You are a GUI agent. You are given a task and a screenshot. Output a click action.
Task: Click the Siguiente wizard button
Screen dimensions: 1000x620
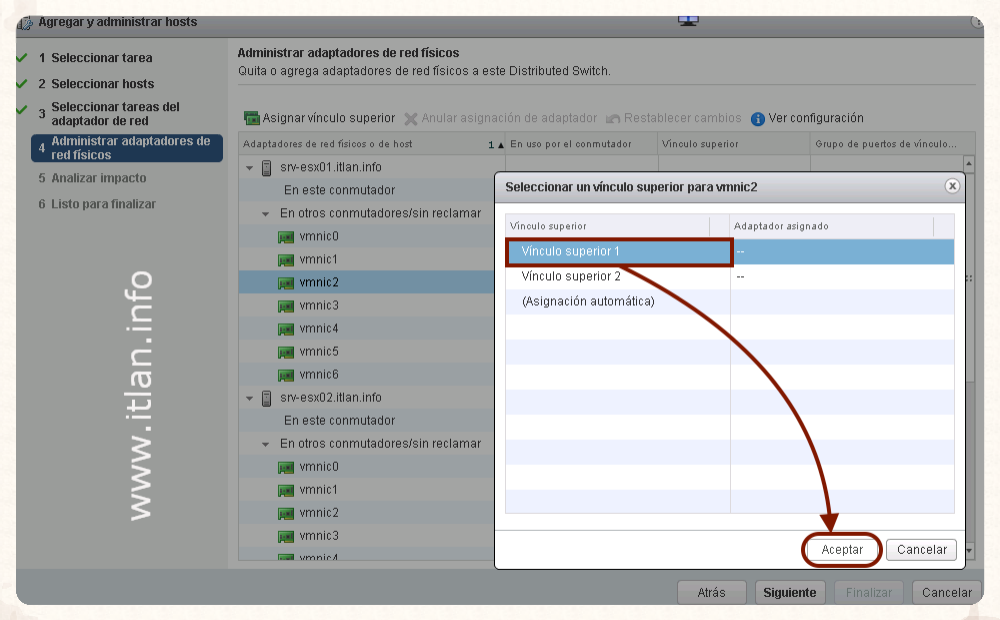789,592
